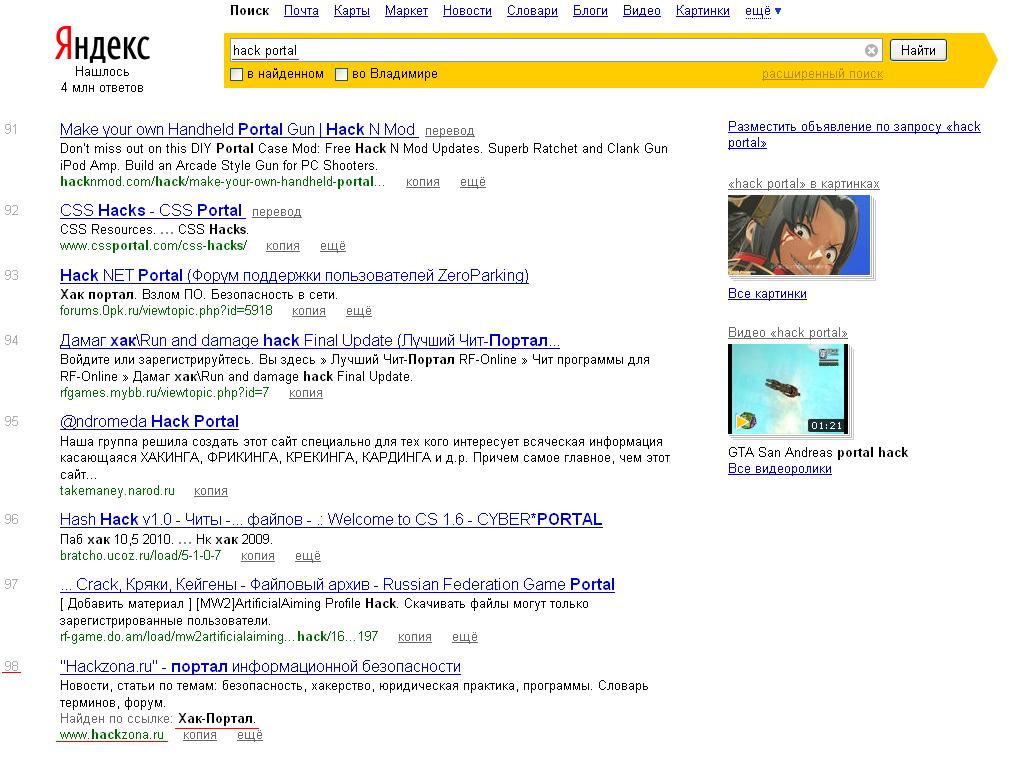Select the Поиск tab
The height and width of the screenshot is (758, 1026).
249,10
